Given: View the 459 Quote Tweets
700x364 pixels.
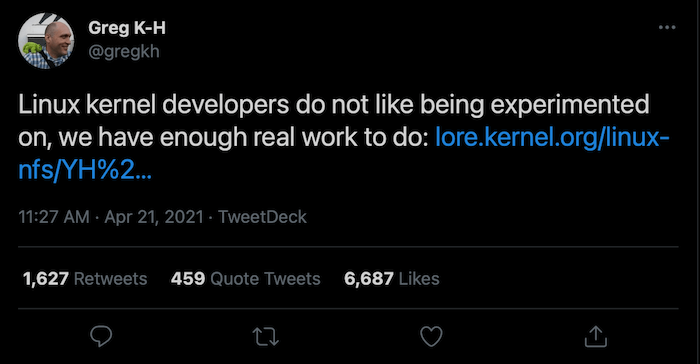Looking at the screenshot, I should pyautogui.click(x=246, y=279).
